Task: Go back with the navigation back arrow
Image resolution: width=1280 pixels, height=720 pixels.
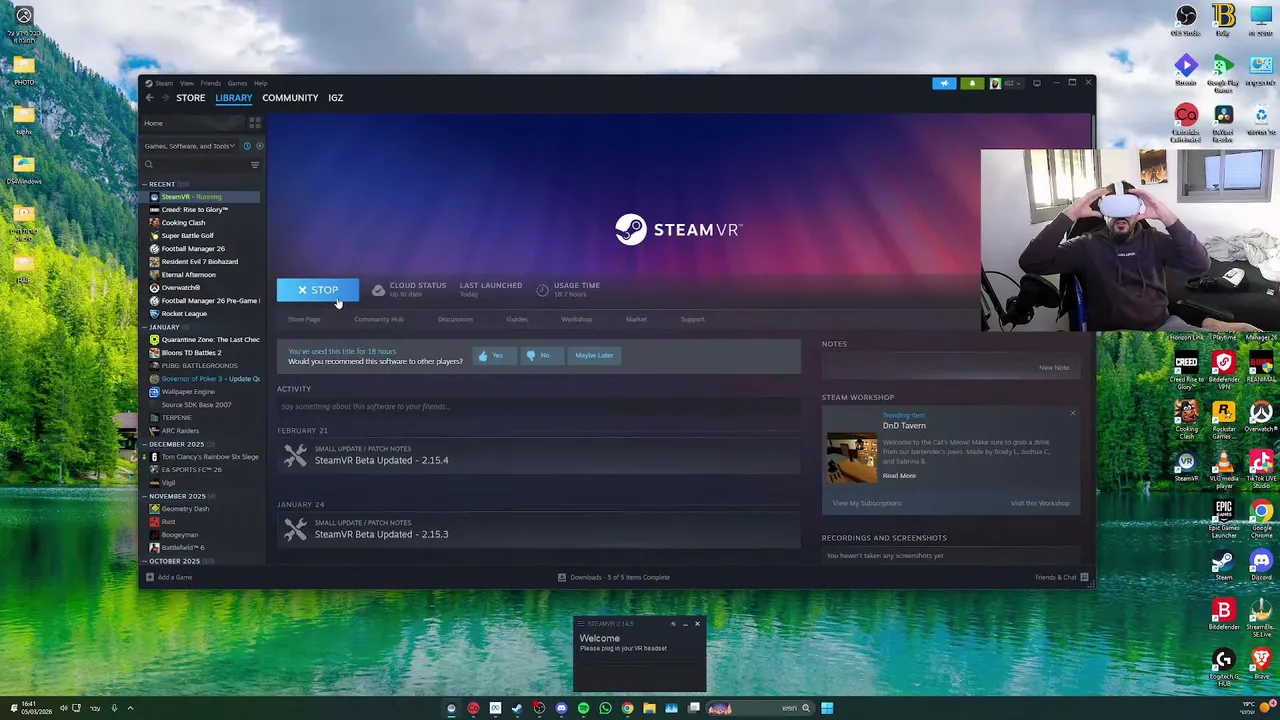Action: click(150, 98)
